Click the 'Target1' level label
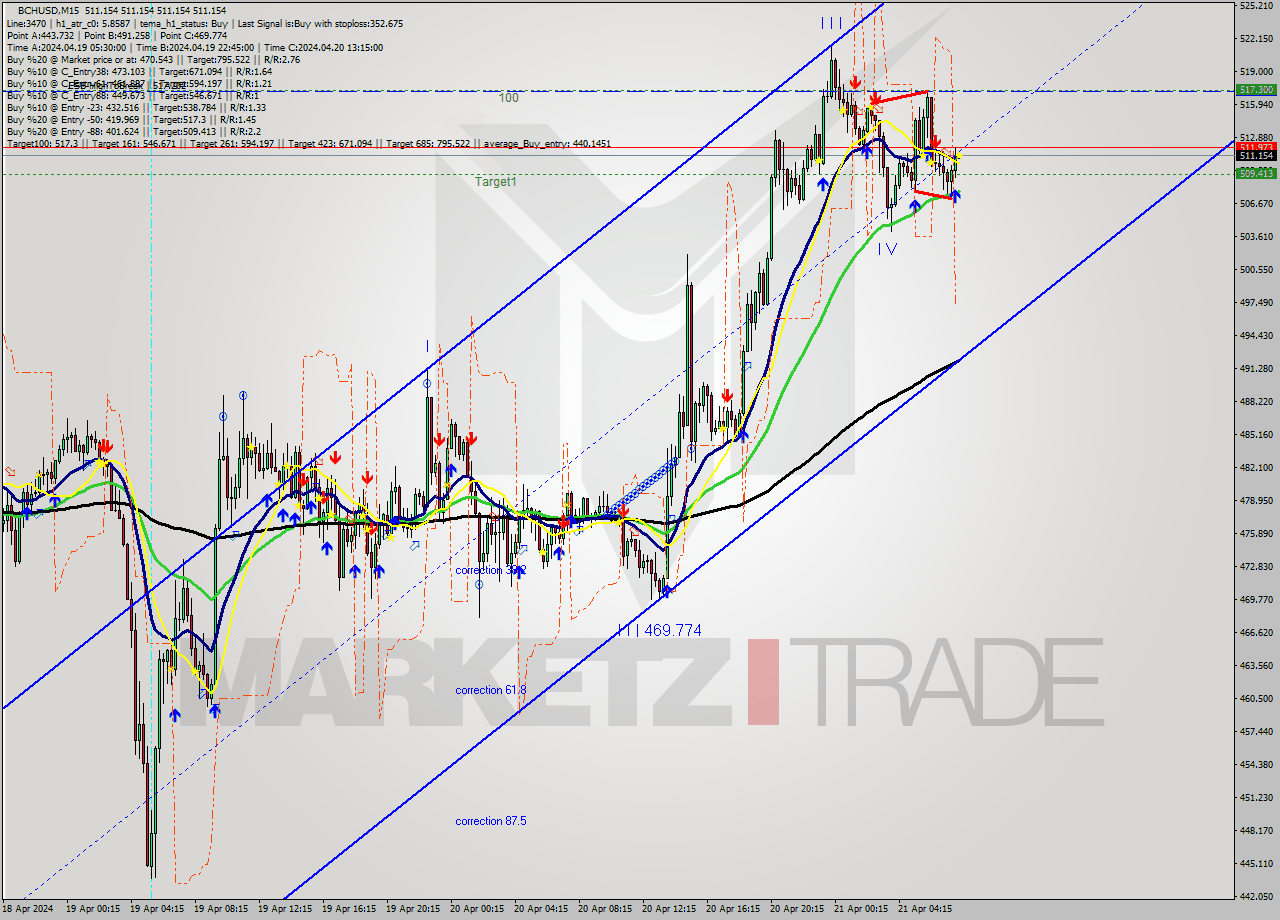Image resolution: width=1280 pixels, height=920 pixels. (x=496, y=182)
